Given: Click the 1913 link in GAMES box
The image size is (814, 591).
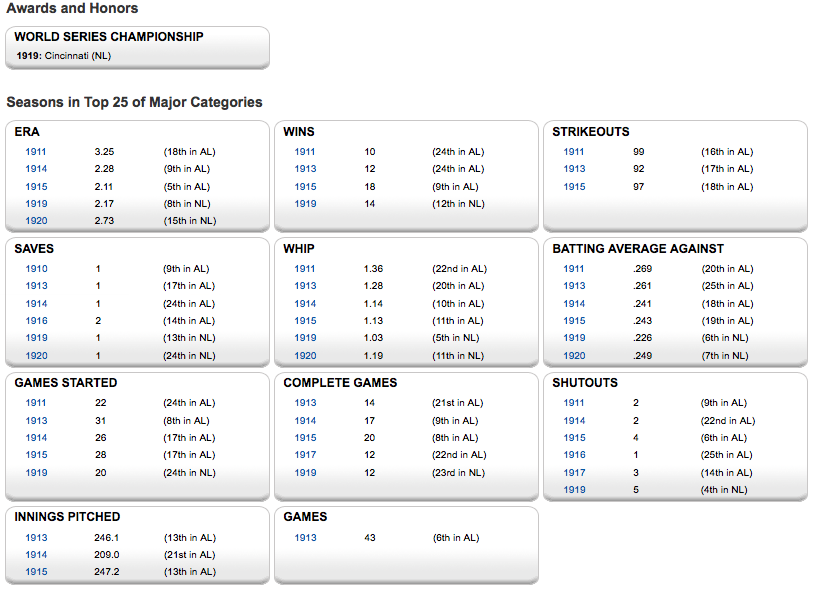Looking at the screenshot, I should point(305,538).
